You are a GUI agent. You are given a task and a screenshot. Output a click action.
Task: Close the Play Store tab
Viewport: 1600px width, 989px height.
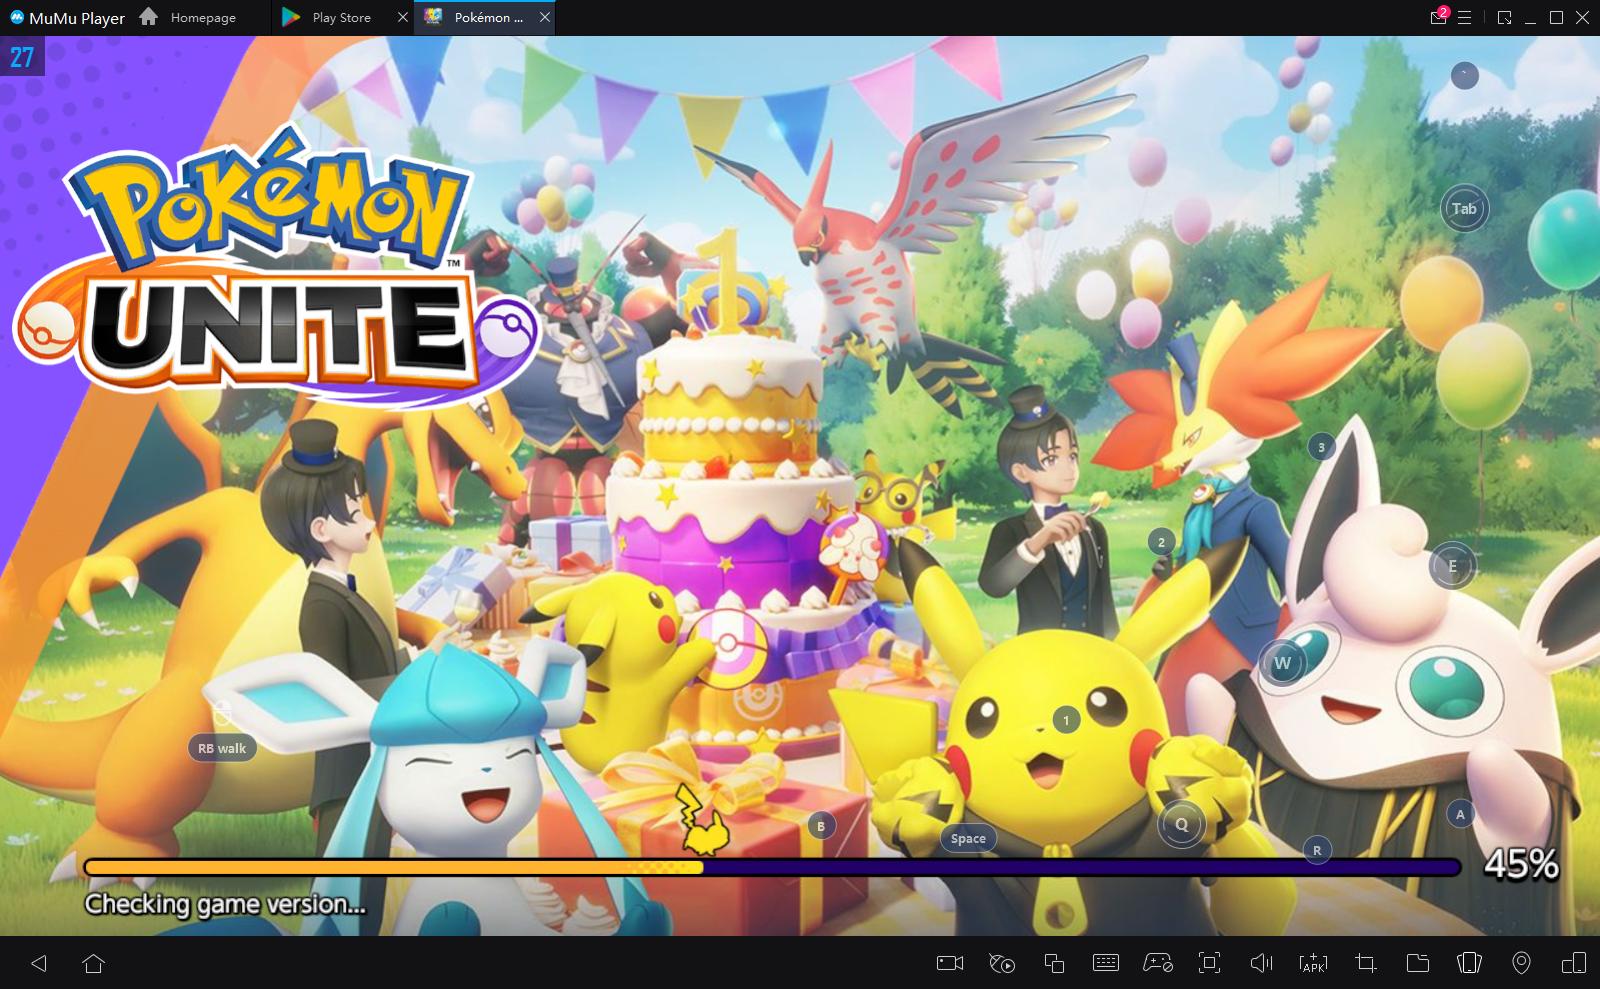click(402, 17)
